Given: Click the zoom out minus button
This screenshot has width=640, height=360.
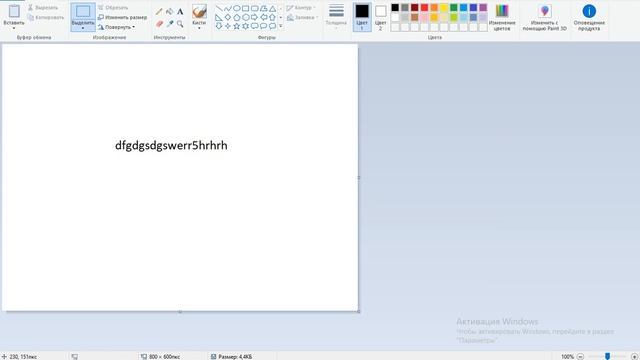Looking at the screenshot, I should point(580,356).
